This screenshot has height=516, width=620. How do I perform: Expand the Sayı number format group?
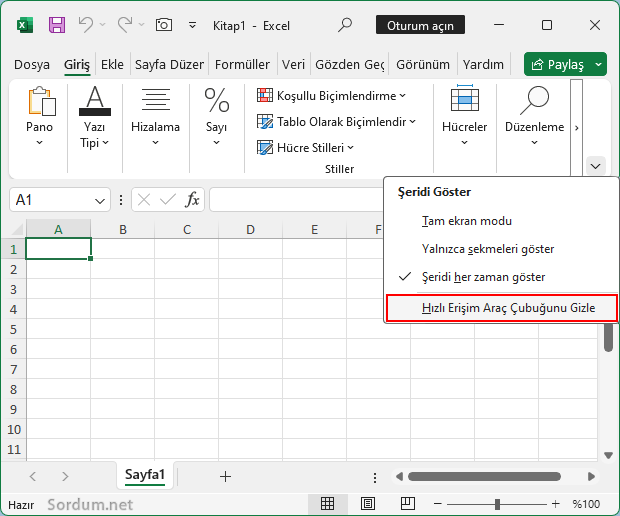tap(216, 117)
